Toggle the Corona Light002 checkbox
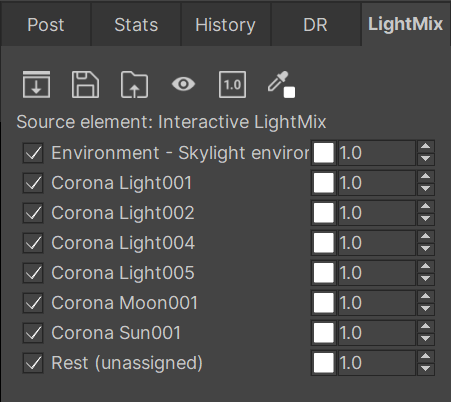451x402 pixels. click(x=33, y=213)
